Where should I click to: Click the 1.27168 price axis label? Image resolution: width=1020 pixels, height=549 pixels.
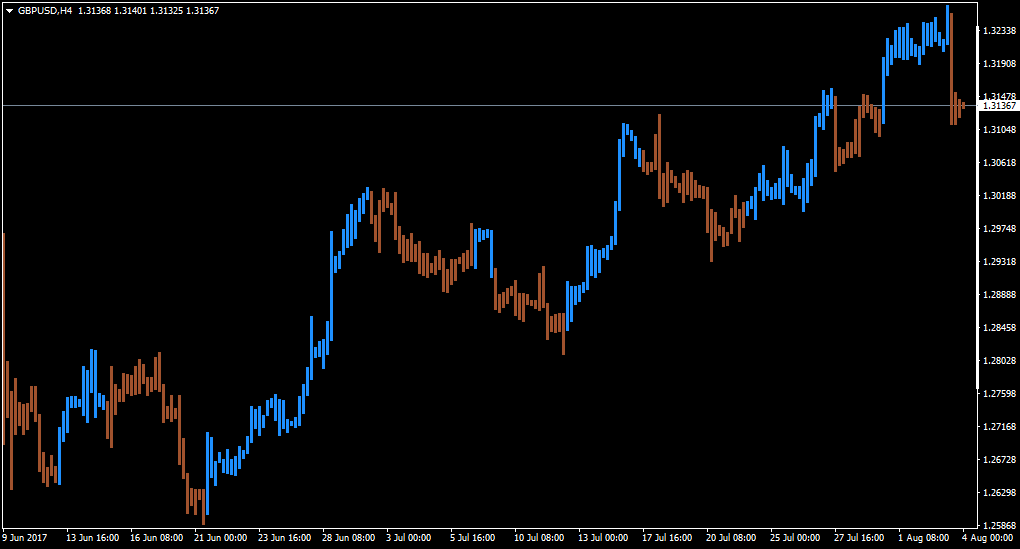(999, 427)
